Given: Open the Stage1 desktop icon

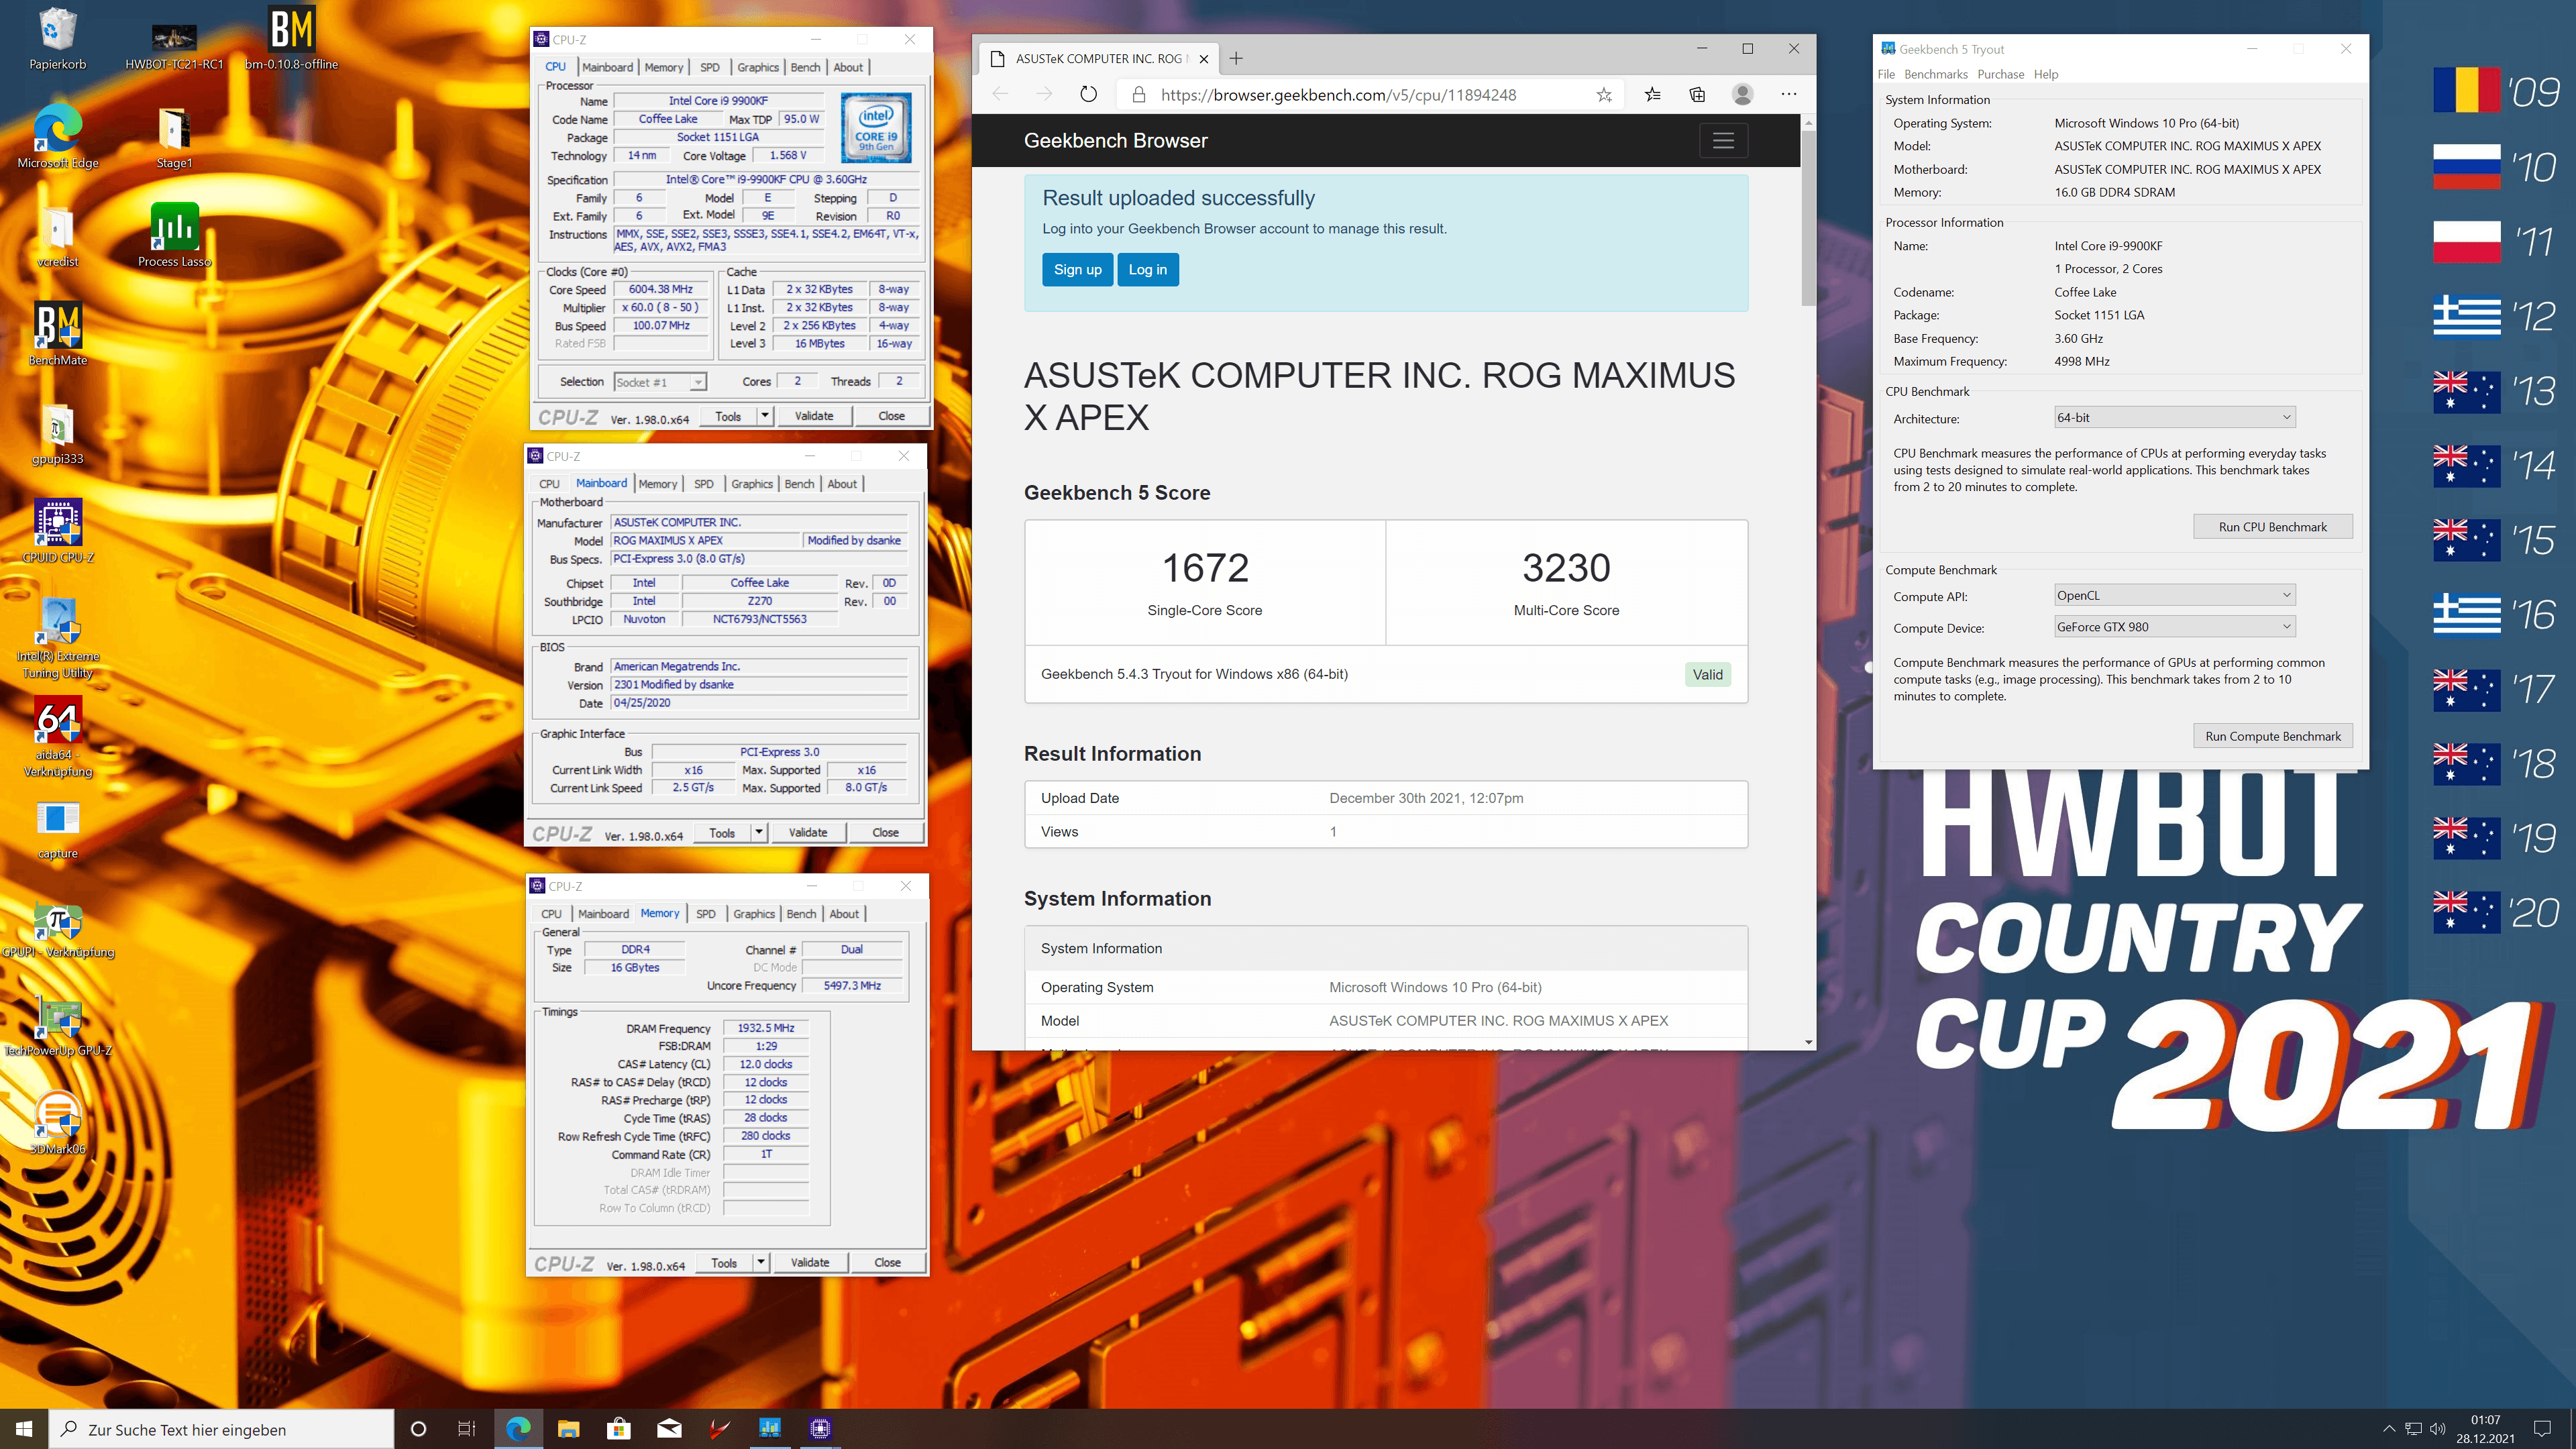Looking at the screenshot, I should coord(174,136).
